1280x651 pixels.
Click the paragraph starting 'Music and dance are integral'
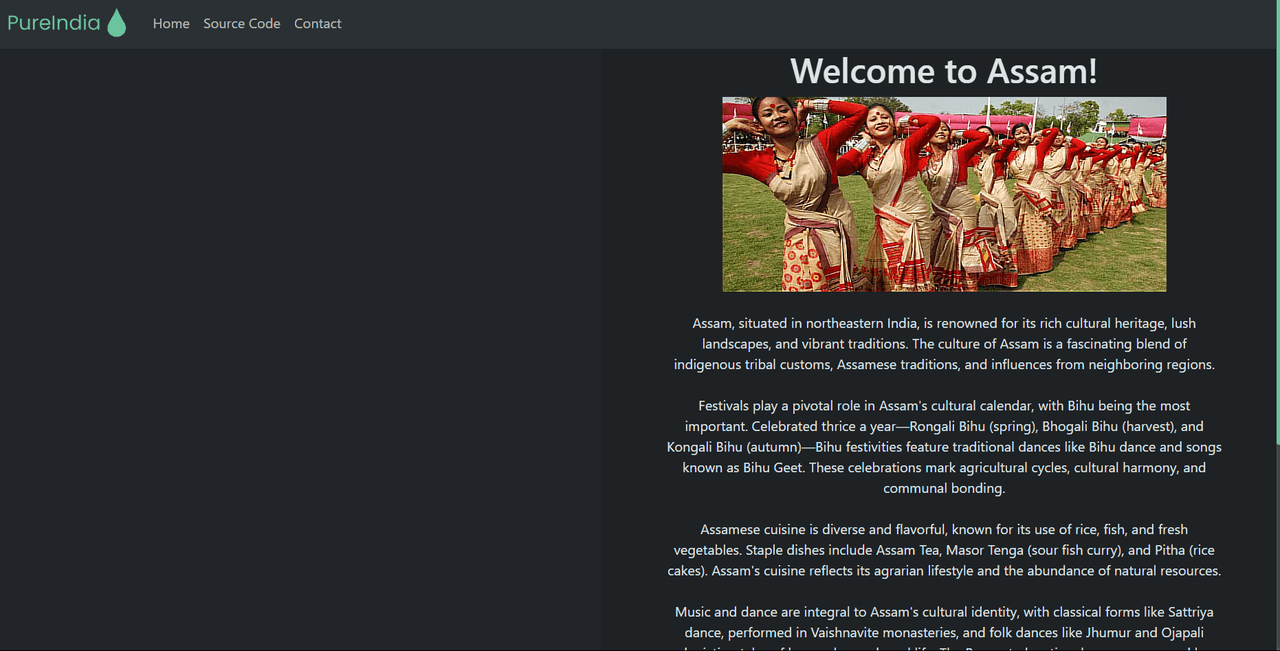[x=943, y=622]
